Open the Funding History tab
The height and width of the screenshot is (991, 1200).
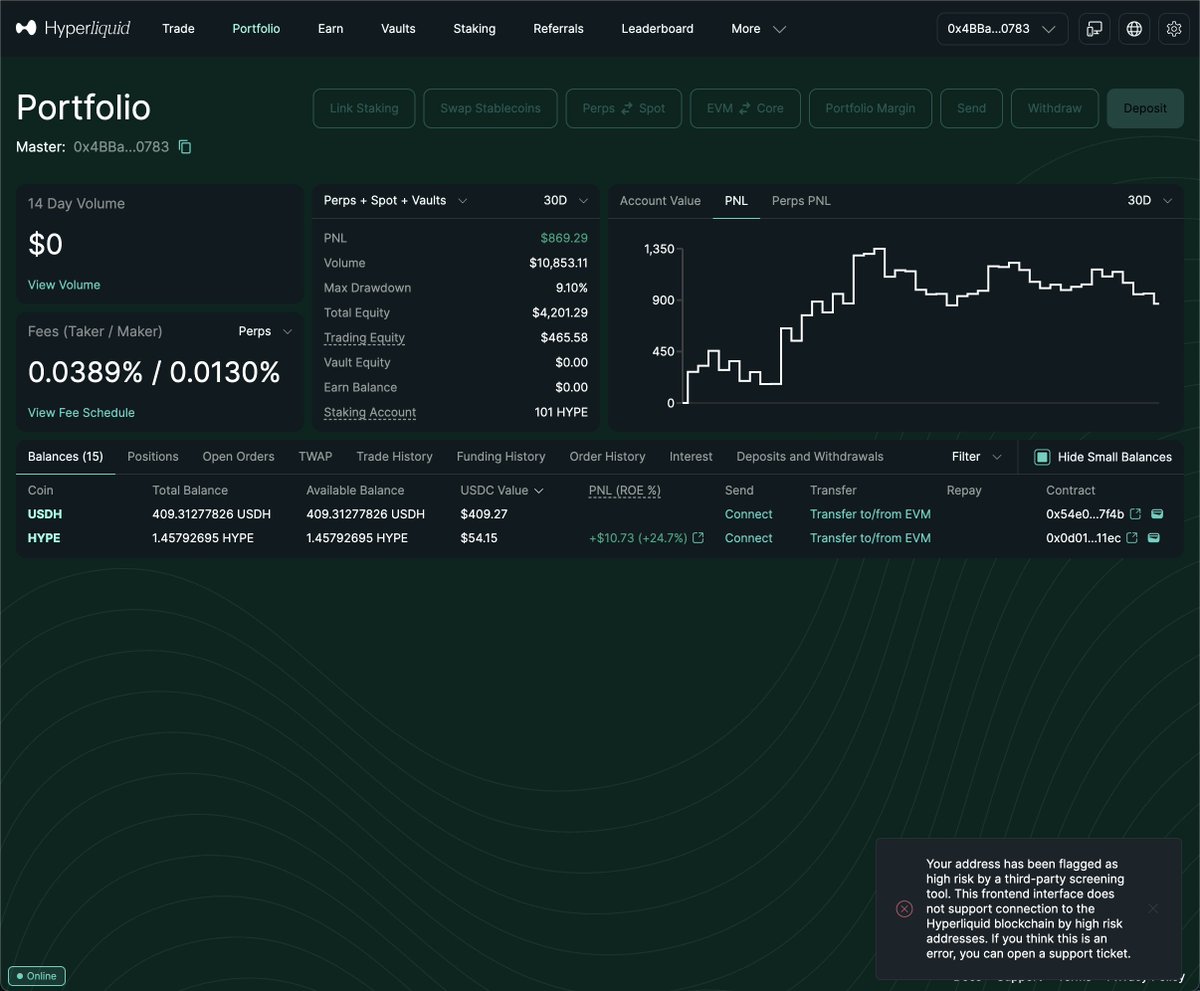point(501,457)
